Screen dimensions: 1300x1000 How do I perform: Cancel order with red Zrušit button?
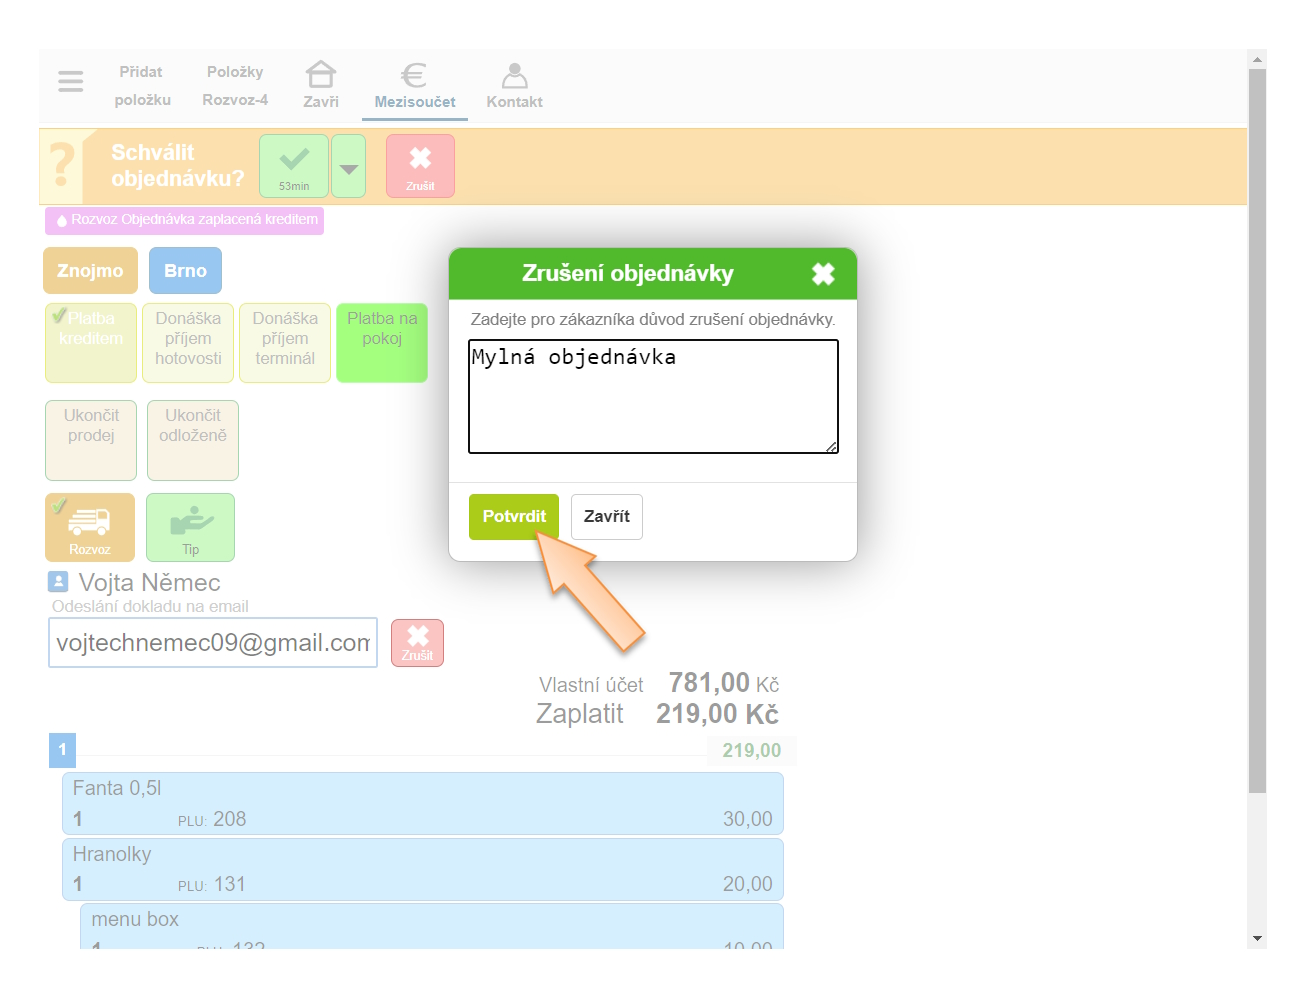click(420, 165)
